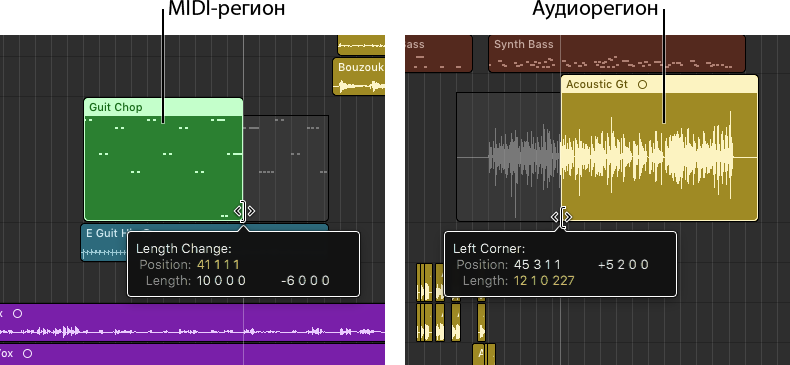The height and width of the screenshot is (365, 790).
Task: Click the loop circle on Acoustic Gt region
Action: tap(642, 85)
